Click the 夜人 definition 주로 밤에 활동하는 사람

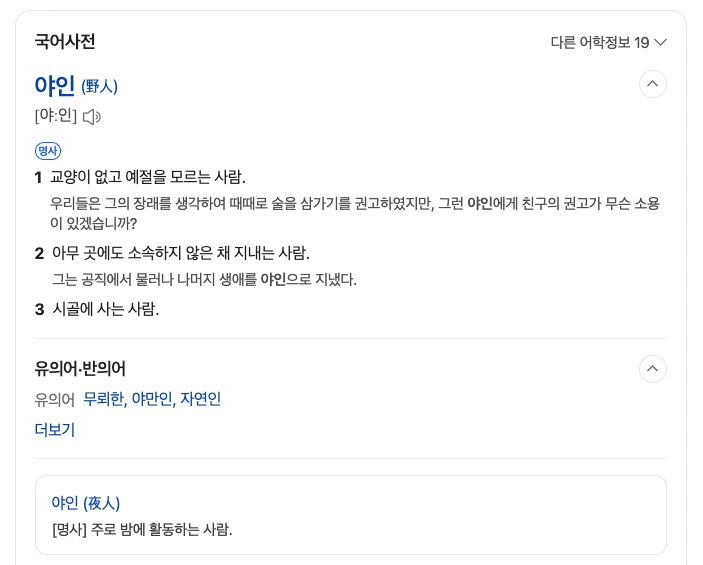pyautogui.click(x=142, y=529)
